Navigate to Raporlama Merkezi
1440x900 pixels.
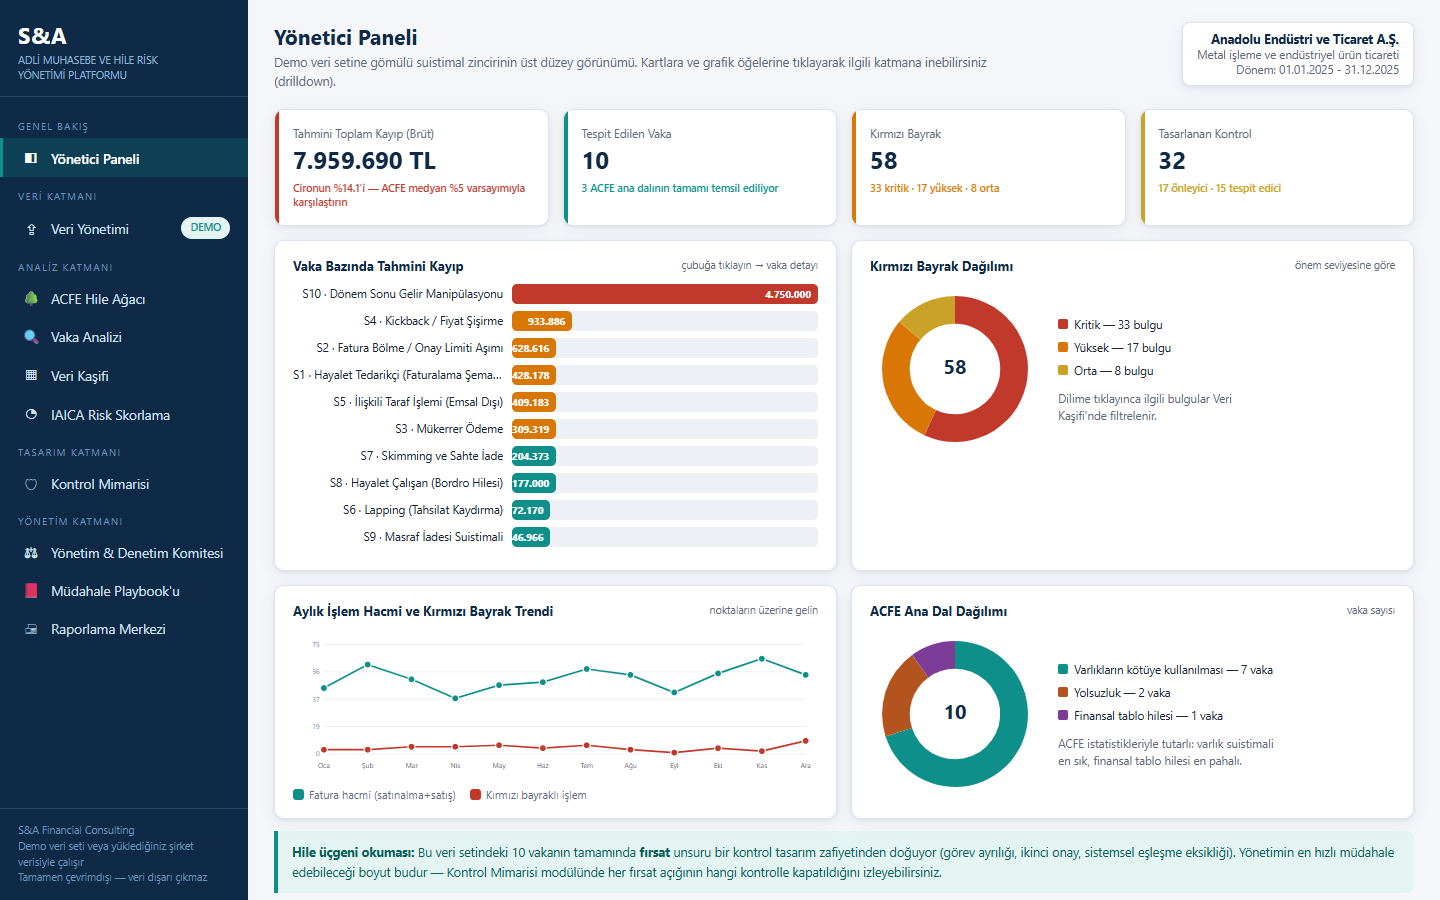point(124,629)
